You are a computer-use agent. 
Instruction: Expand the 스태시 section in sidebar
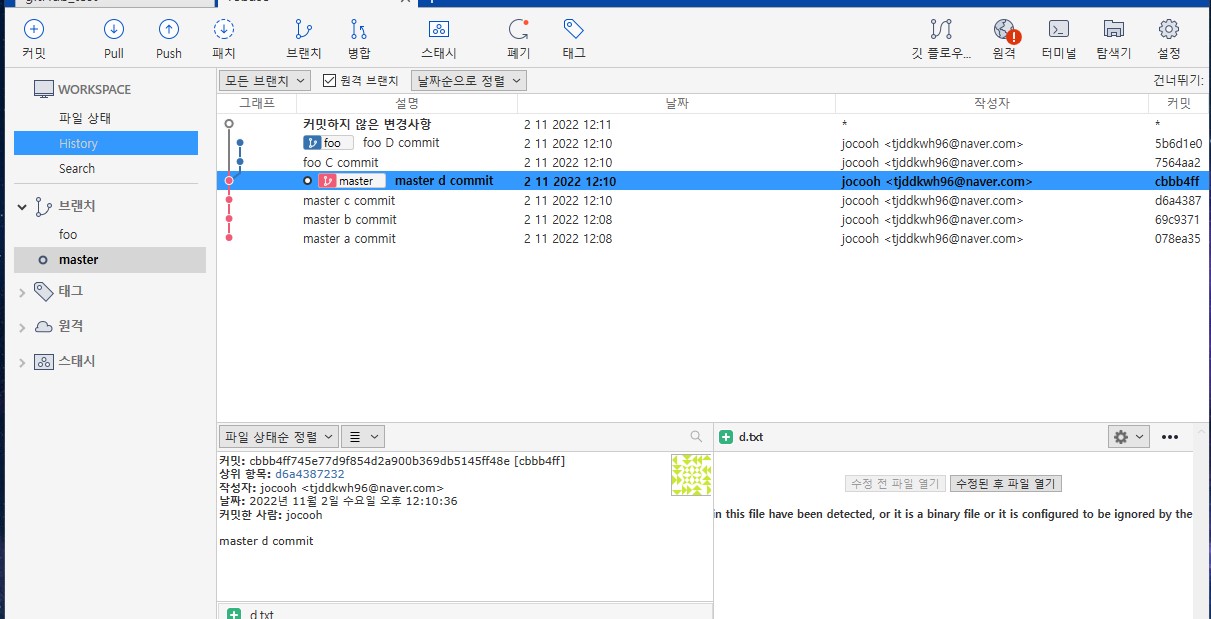[x=22, y=362]
